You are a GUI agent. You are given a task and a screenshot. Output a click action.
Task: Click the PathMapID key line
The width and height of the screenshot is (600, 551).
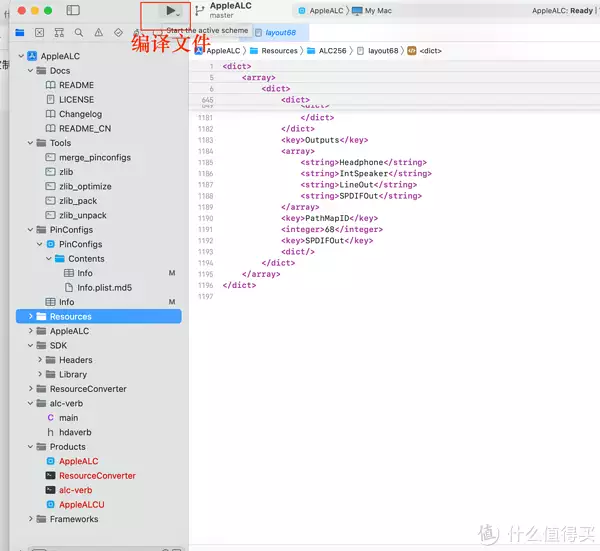coord(329,218)
